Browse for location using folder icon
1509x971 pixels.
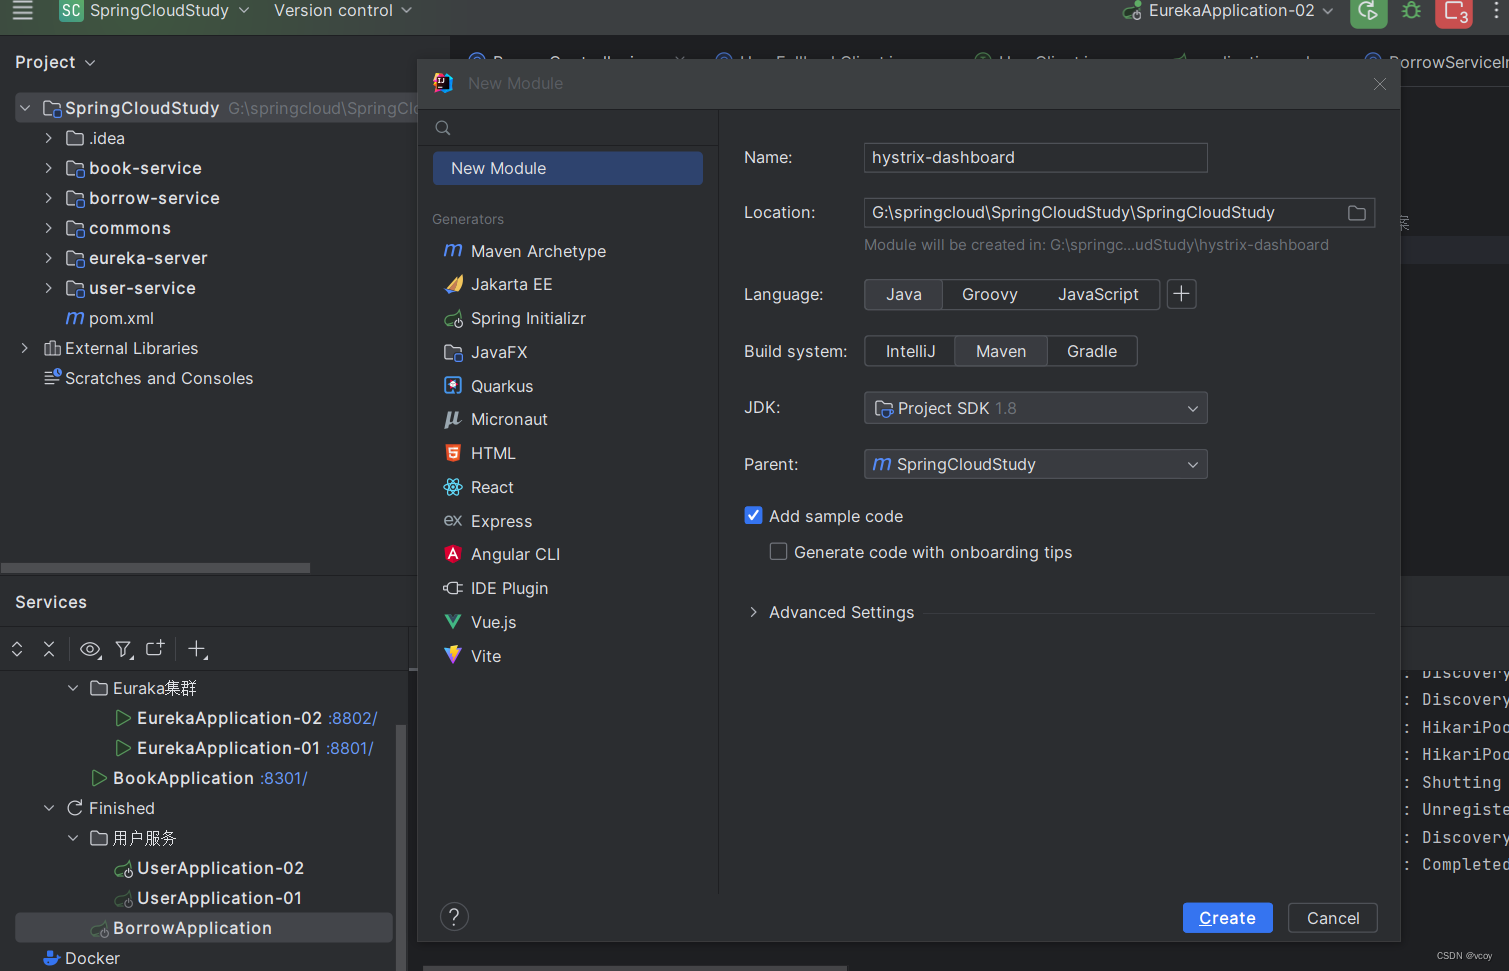tap(1356, 213)
